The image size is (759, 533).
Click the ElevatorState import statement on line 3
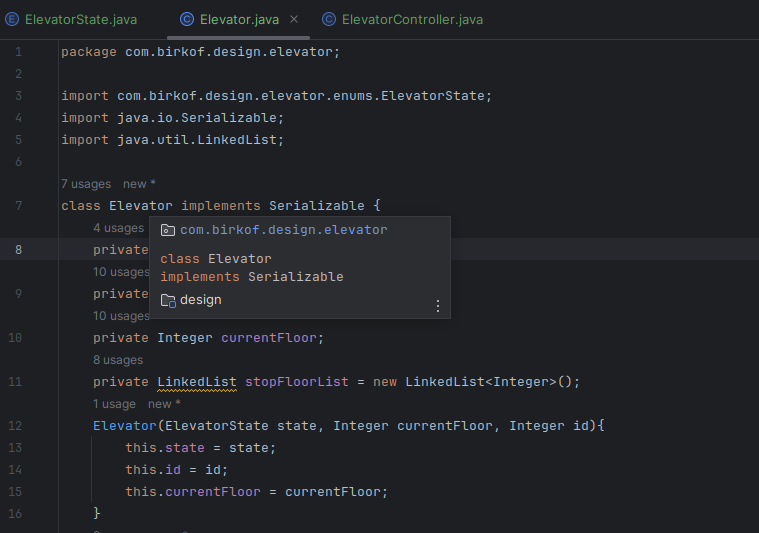click(276, 96)
